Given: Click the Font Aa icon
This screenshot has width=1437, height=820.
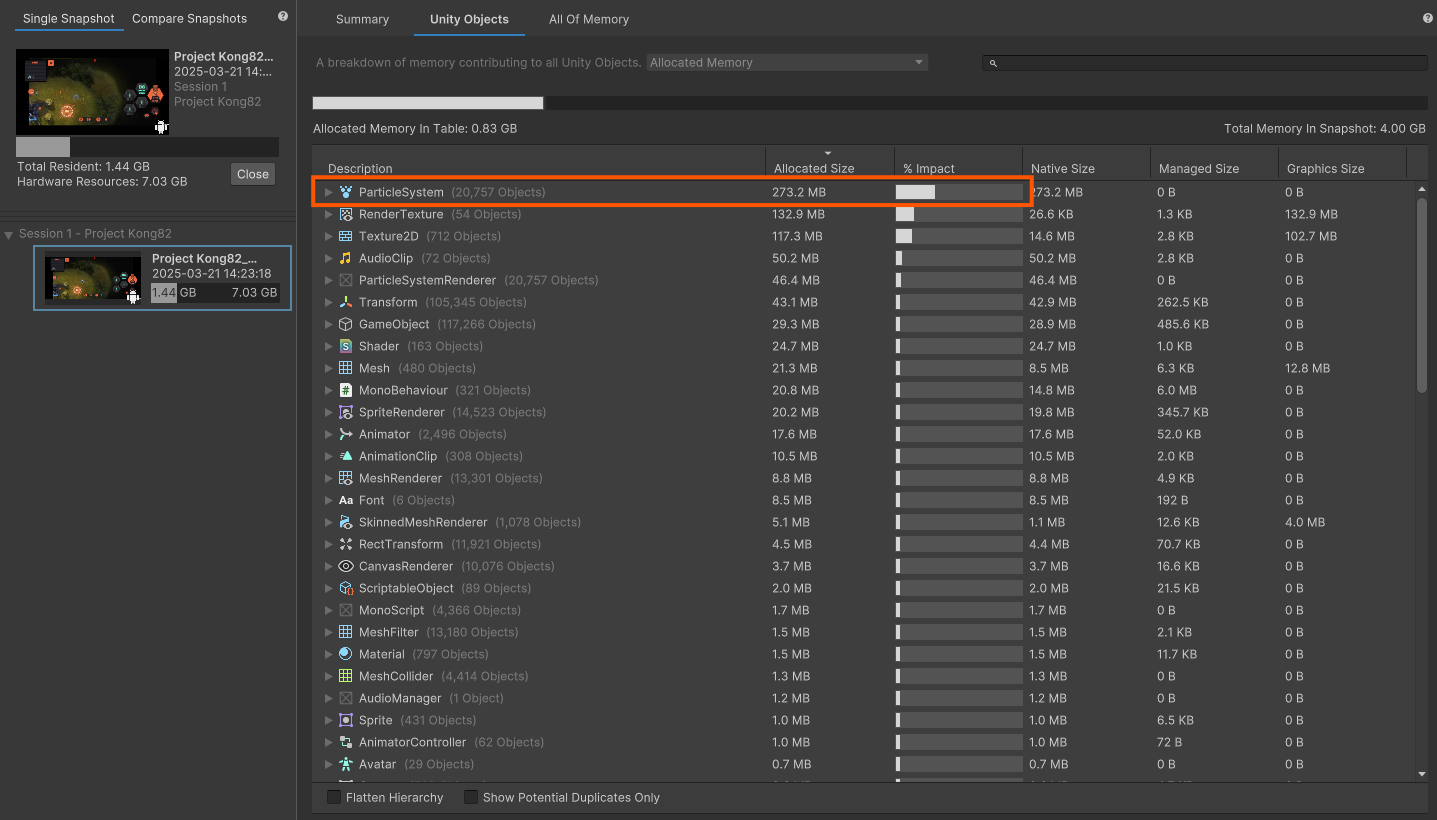Looking at the screenshot, I should point(346,500).
